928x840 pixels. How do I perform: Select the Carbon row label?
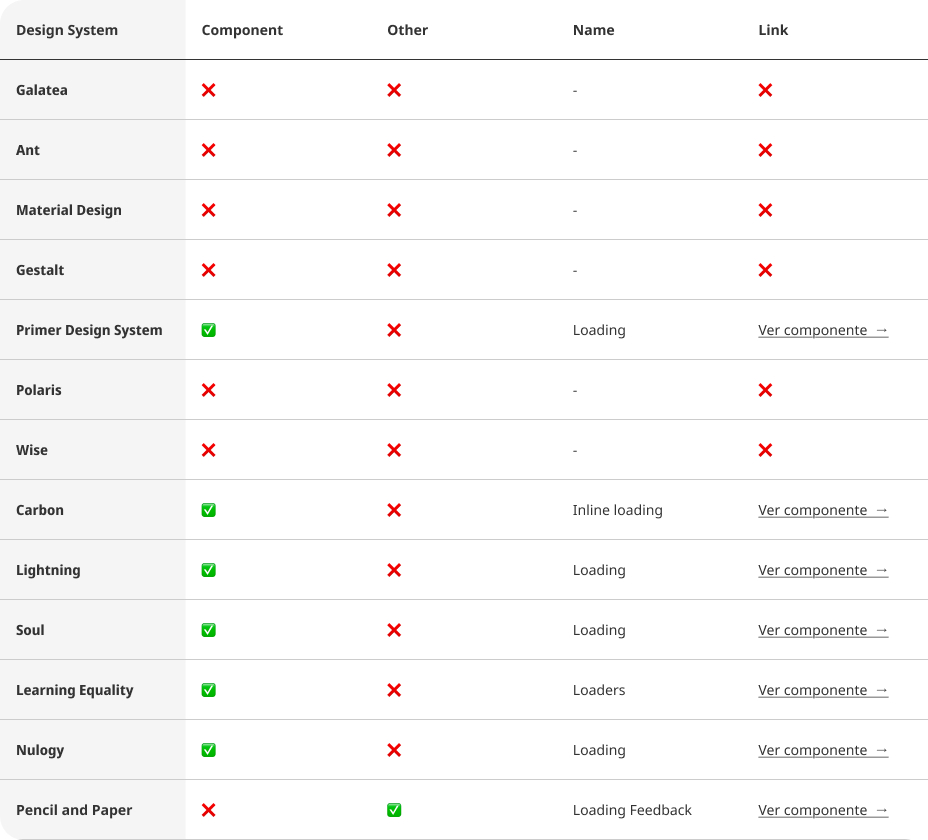[40, 510]
